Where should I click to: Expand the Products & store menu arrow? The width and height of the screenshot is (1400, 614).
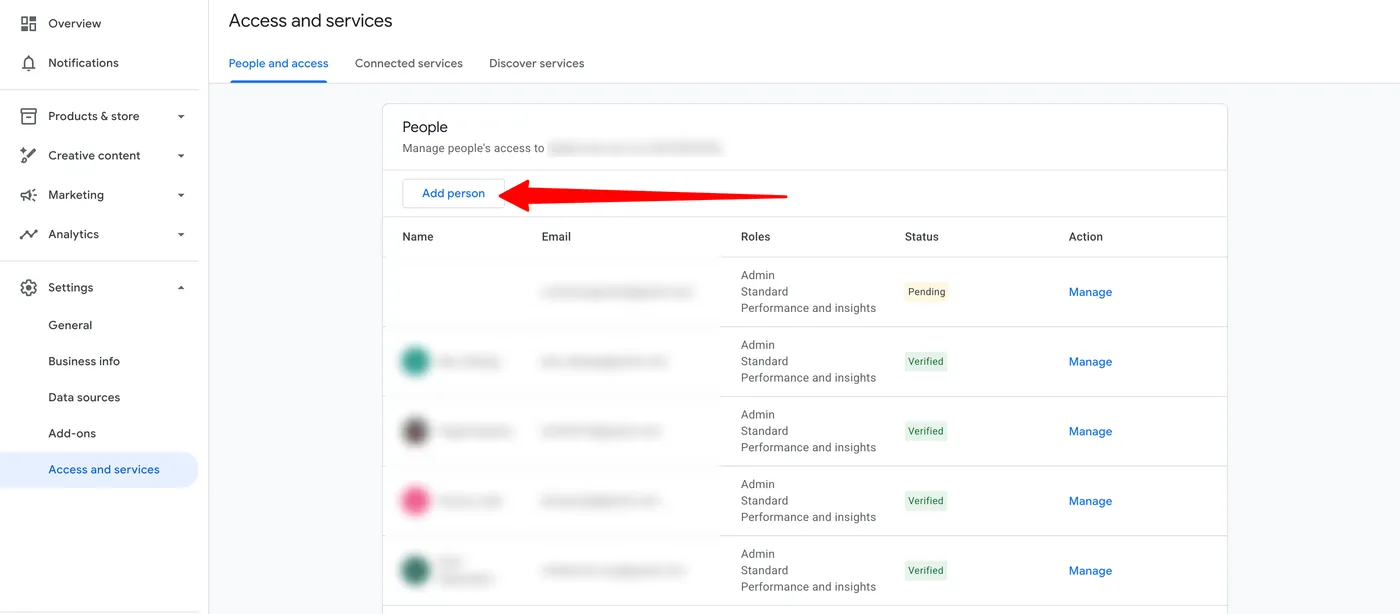coord(181,117)
